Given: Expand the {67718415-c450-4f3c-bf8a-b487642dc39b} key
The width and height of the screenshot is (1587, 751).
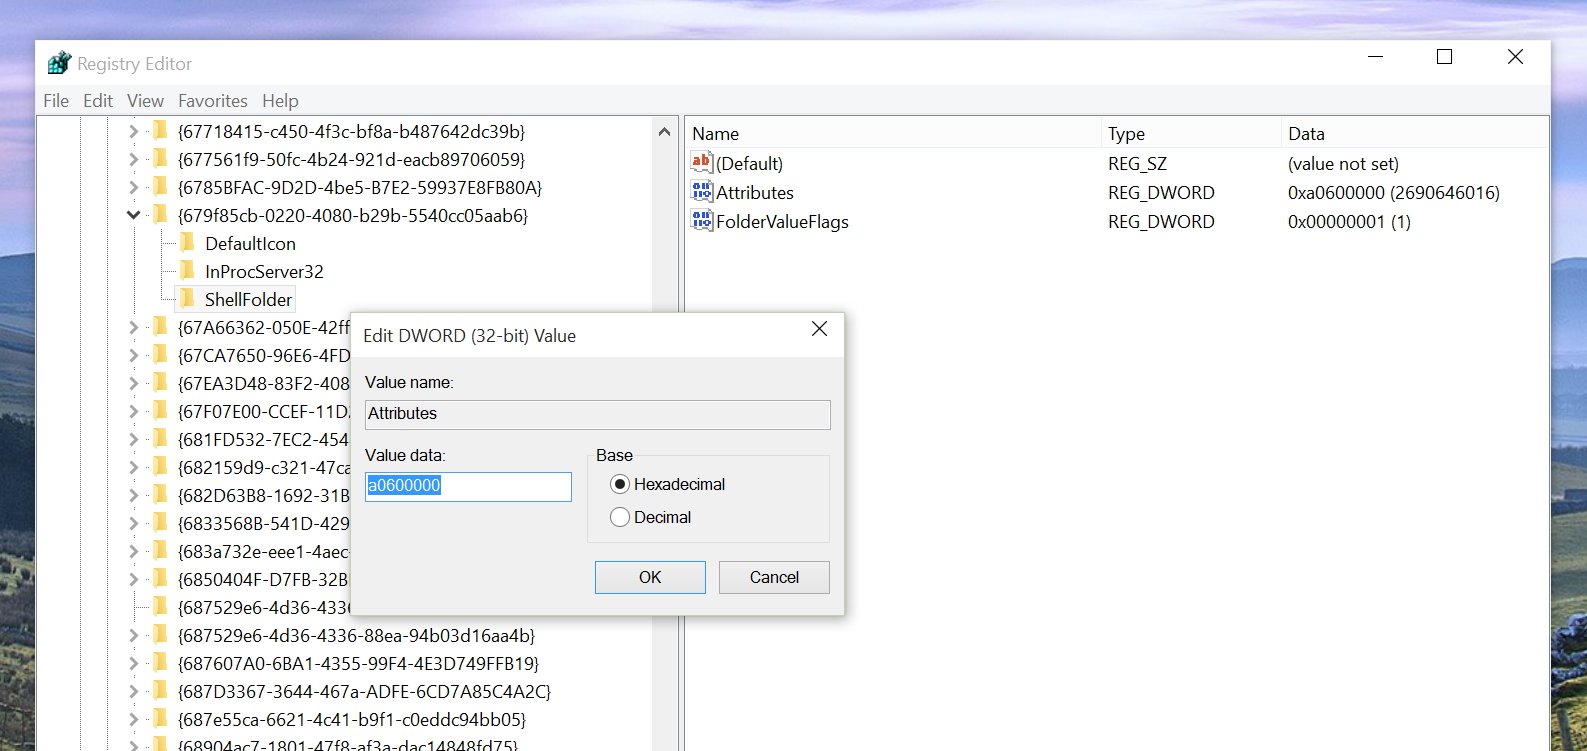Looking at the screenshot, I should 134,131.
